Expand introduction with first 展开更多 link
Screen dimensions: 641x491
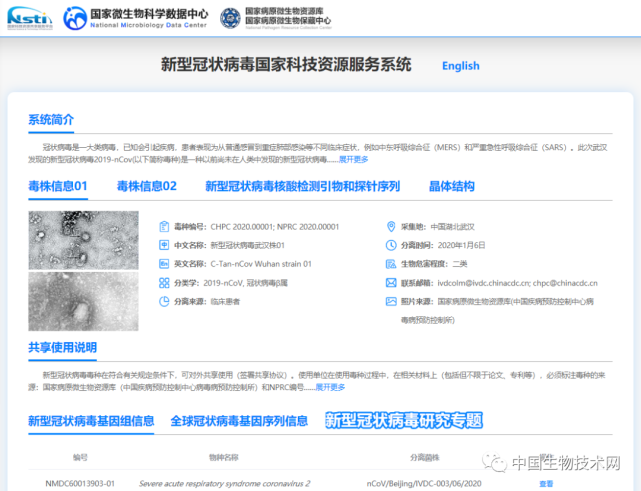[x=354, y=159]
